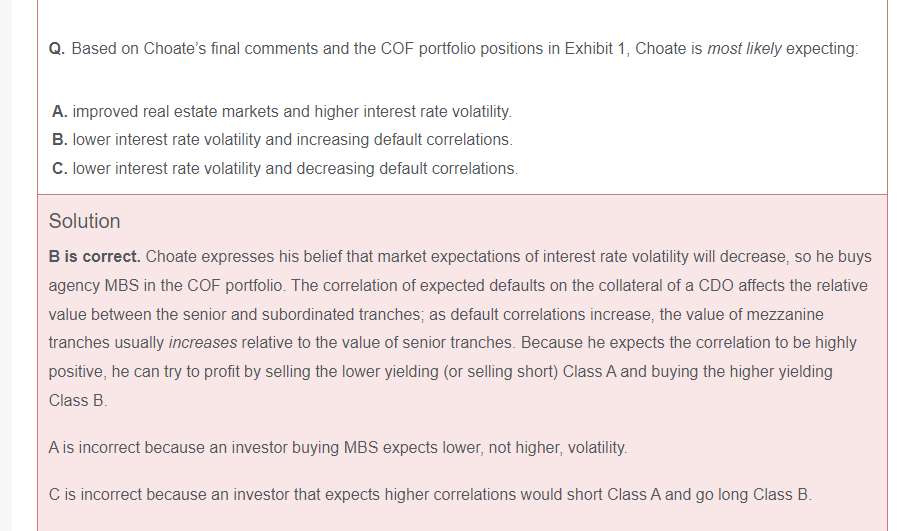This screenshot has width=907, height=531.
Task: Click the 'A is incorrect' explanation line
Action: [x=338, y=447]
